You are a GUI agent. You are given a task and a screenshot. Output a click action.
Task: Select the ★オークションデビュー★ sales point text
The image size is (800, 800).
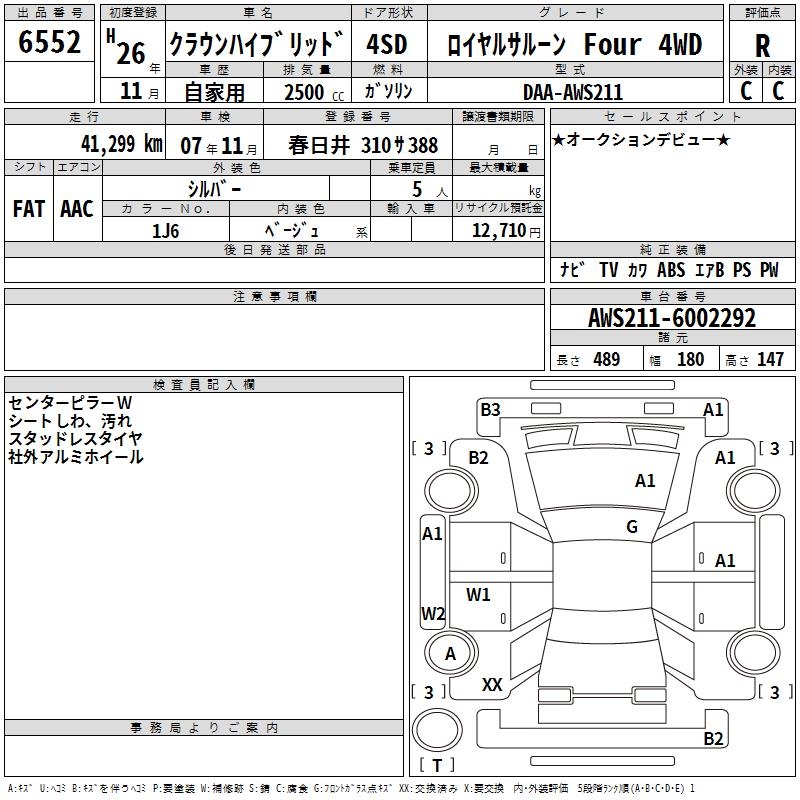pyautogui.click(x=640, y=139)
